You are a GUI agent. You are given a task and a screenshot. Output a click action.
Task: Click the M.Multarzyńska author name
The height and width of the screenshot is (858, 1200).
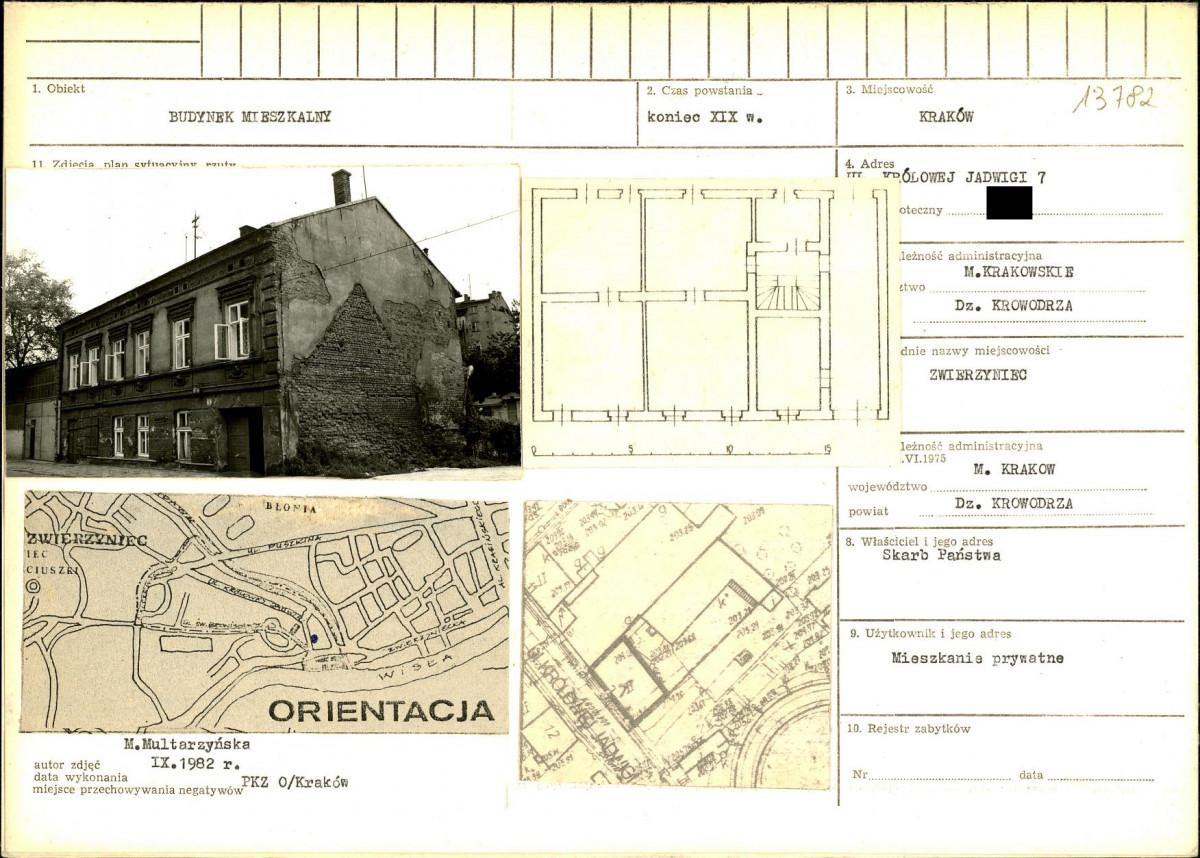(x=186, y=744)
